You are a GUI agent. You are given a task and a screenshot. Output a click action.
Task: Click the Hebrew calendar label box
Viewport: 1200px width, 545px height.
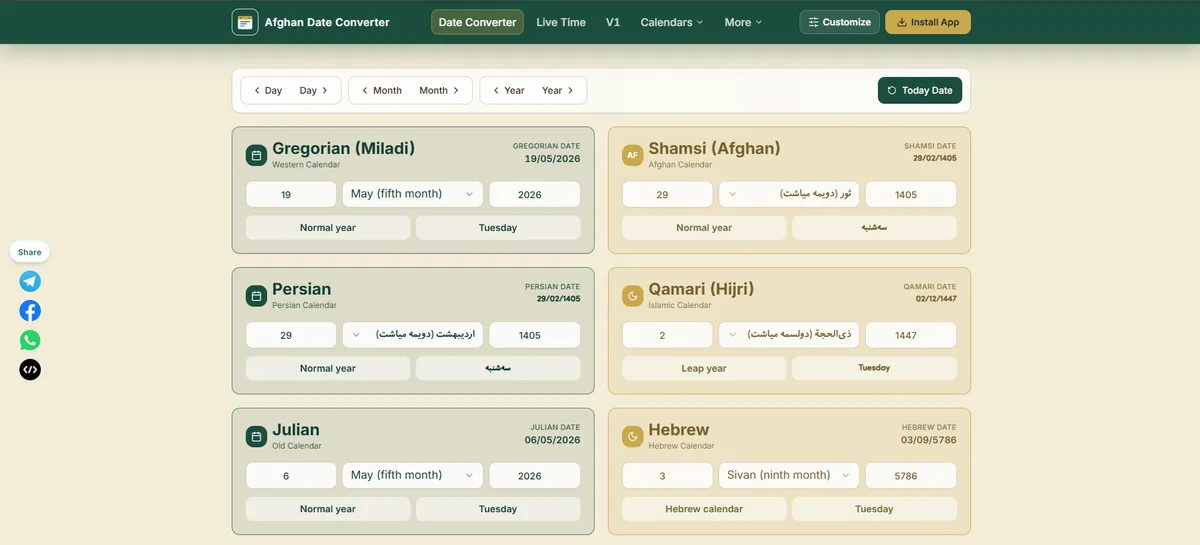704,509
